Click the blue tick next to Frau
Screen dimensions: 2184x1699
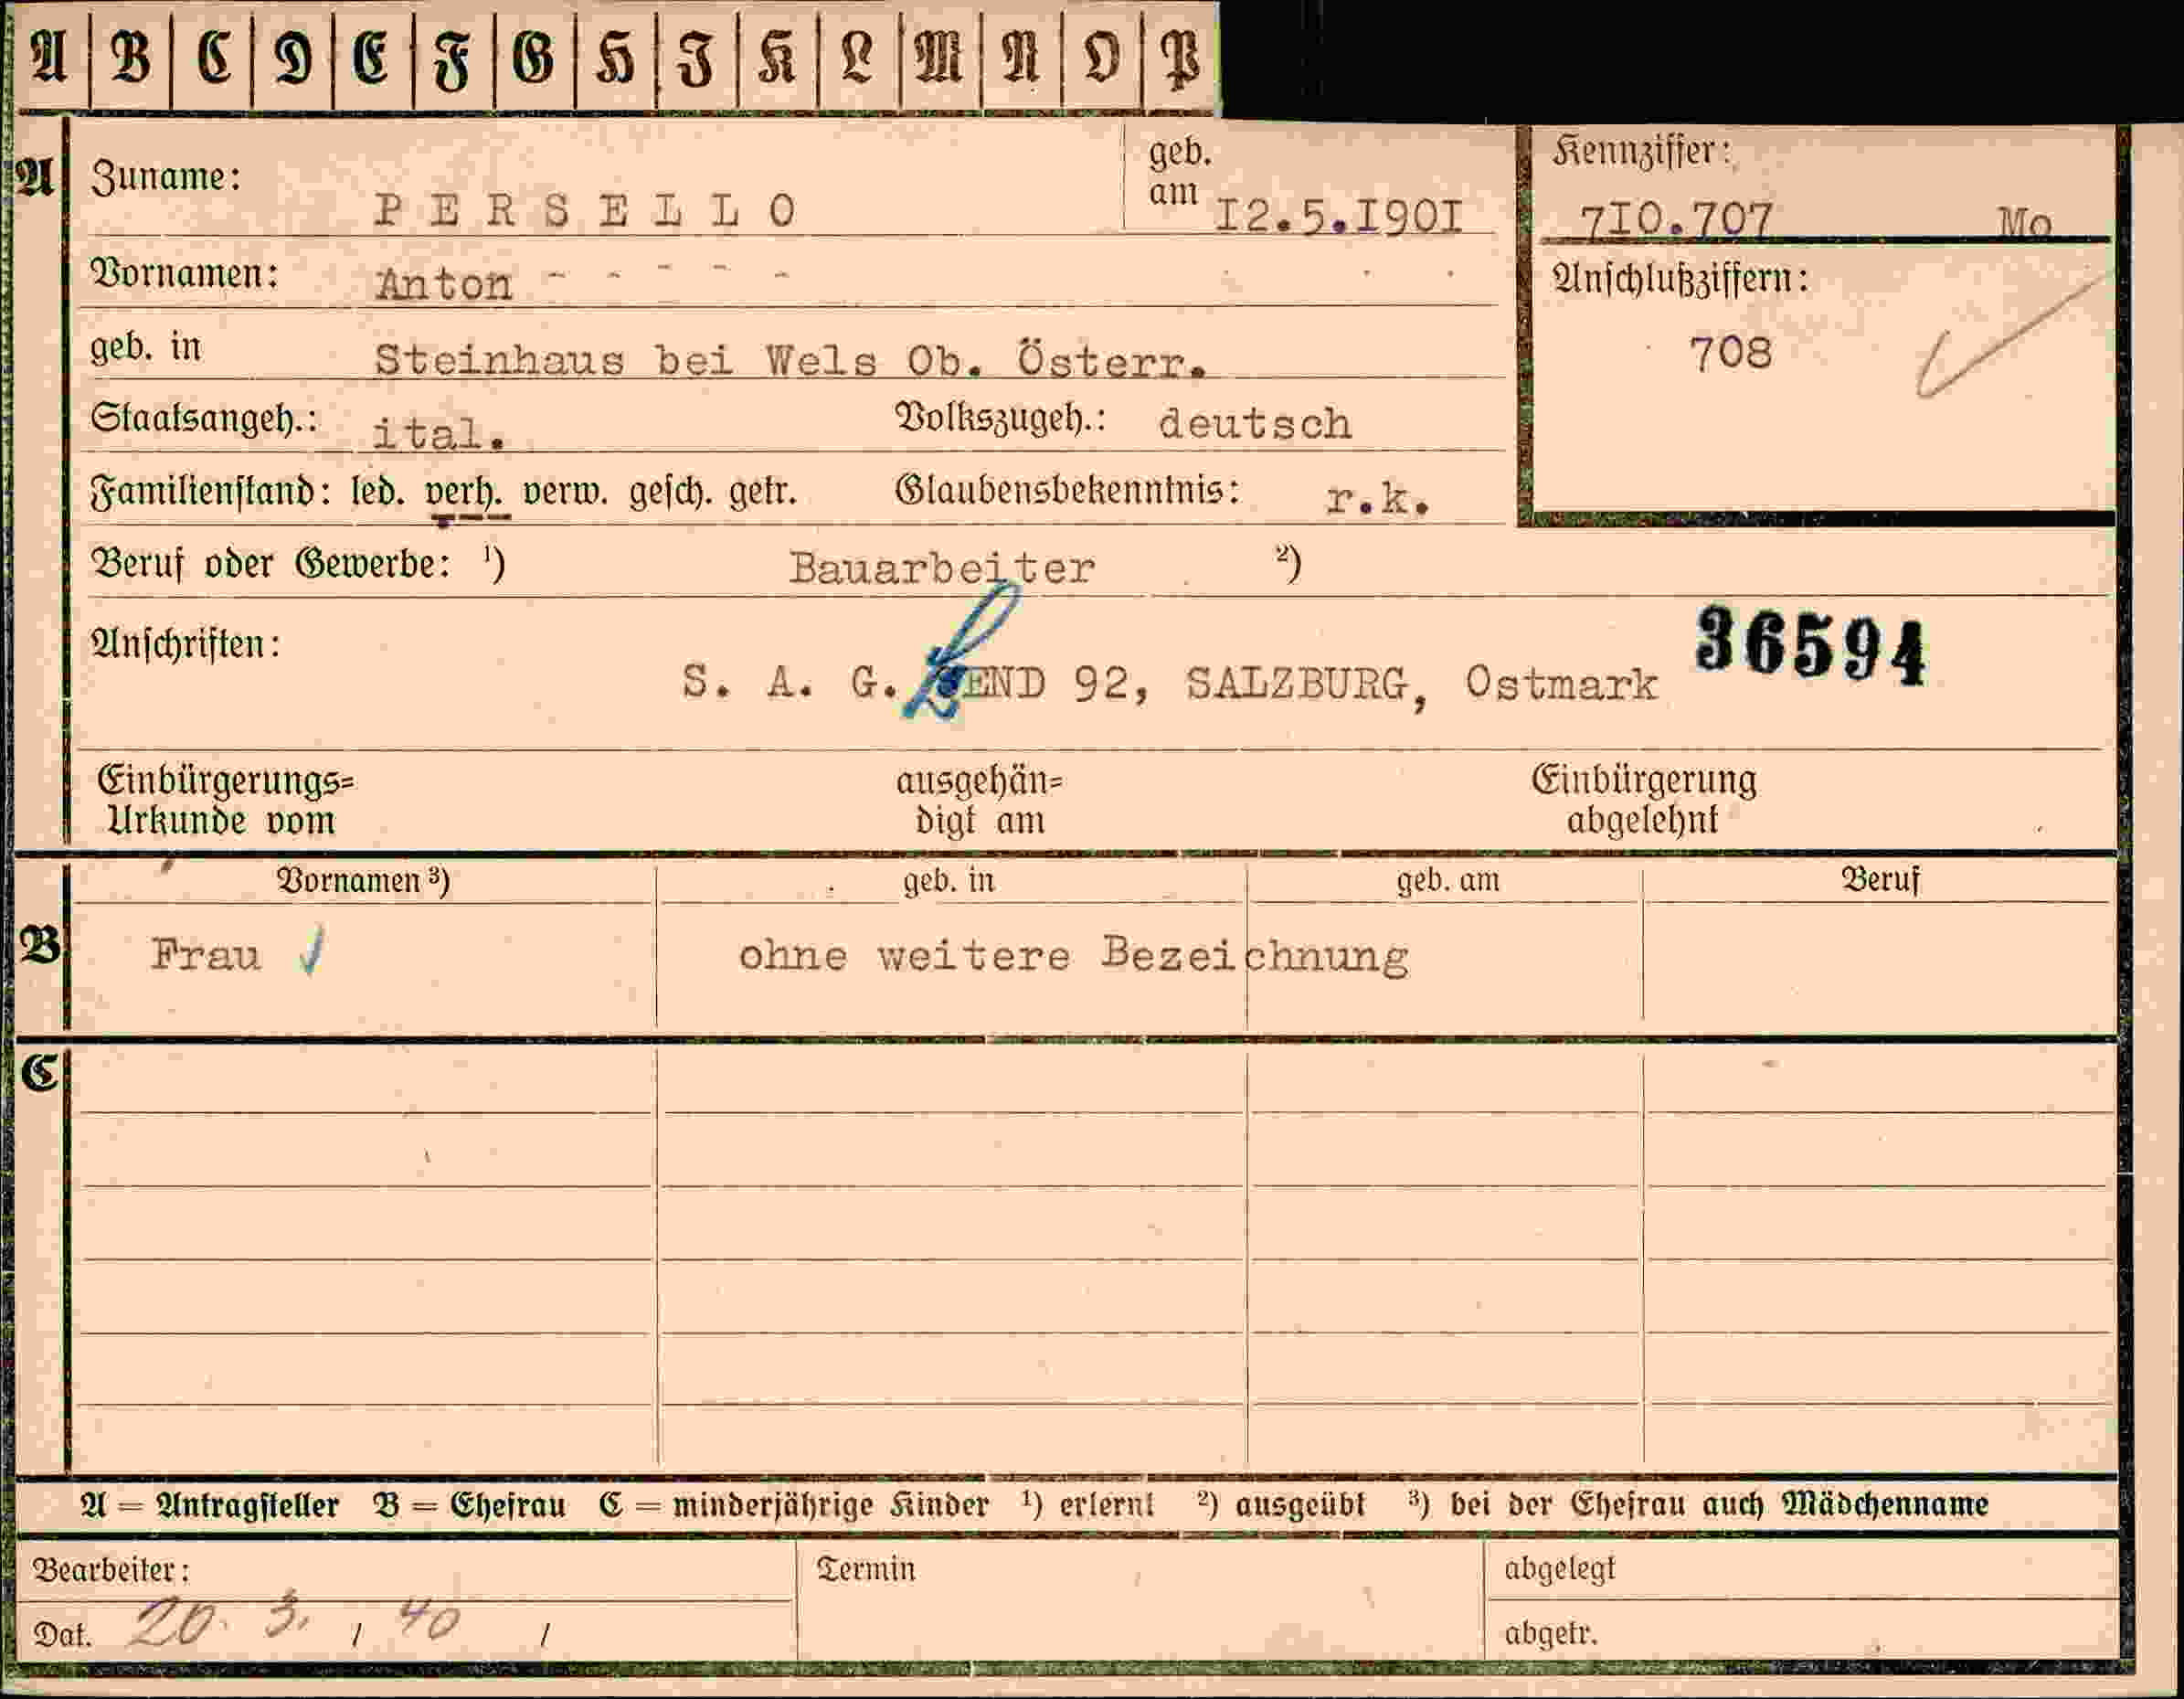point(312,951)
